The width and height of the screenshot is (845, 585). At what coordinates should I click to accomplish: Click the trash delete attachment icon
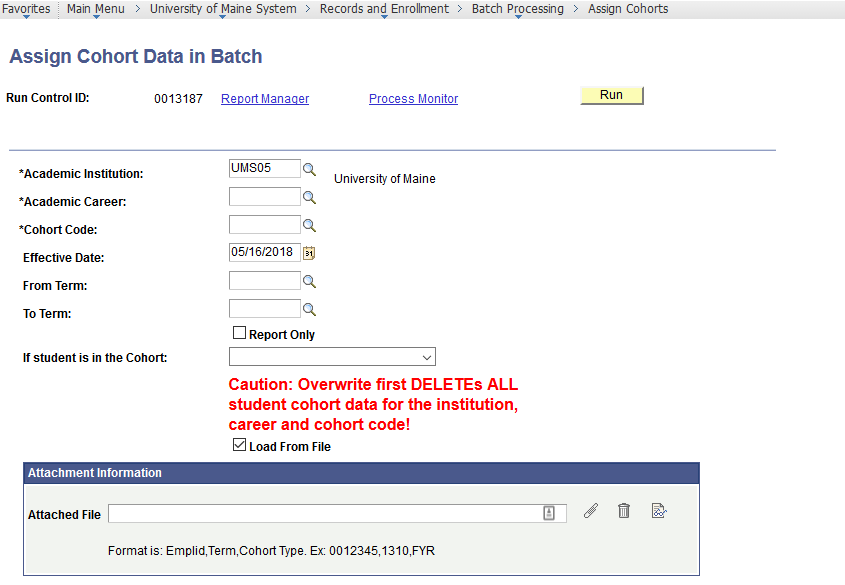(x=624, y=511)
